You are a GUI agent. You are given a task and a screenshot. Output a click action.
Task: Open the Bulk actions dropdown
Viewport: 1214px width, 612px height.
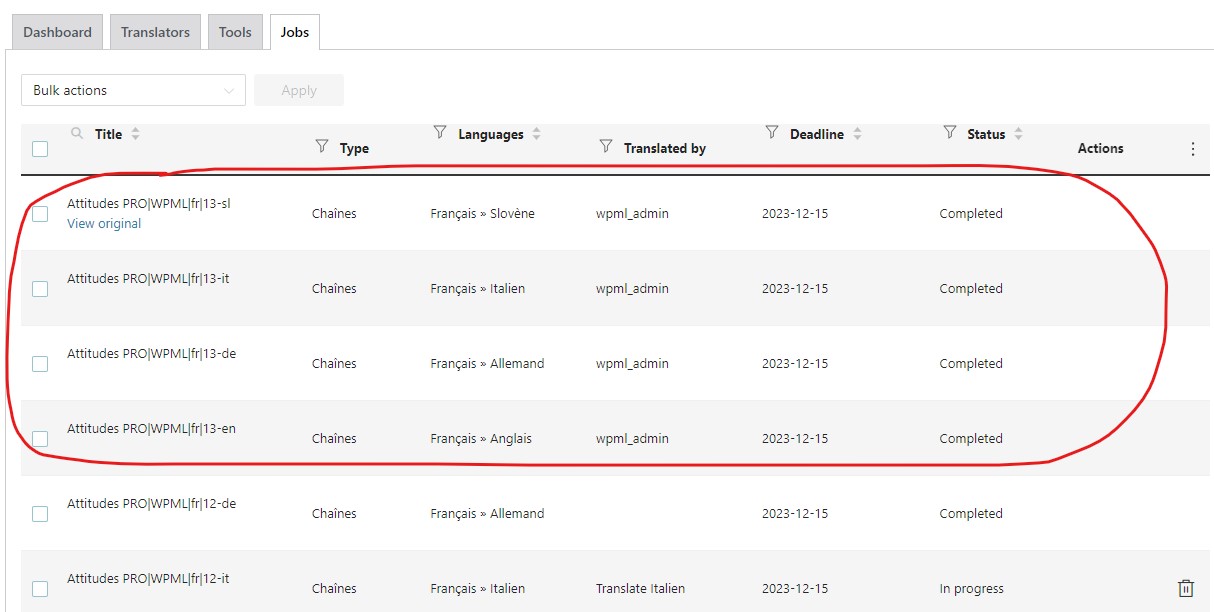click(133, 90)
